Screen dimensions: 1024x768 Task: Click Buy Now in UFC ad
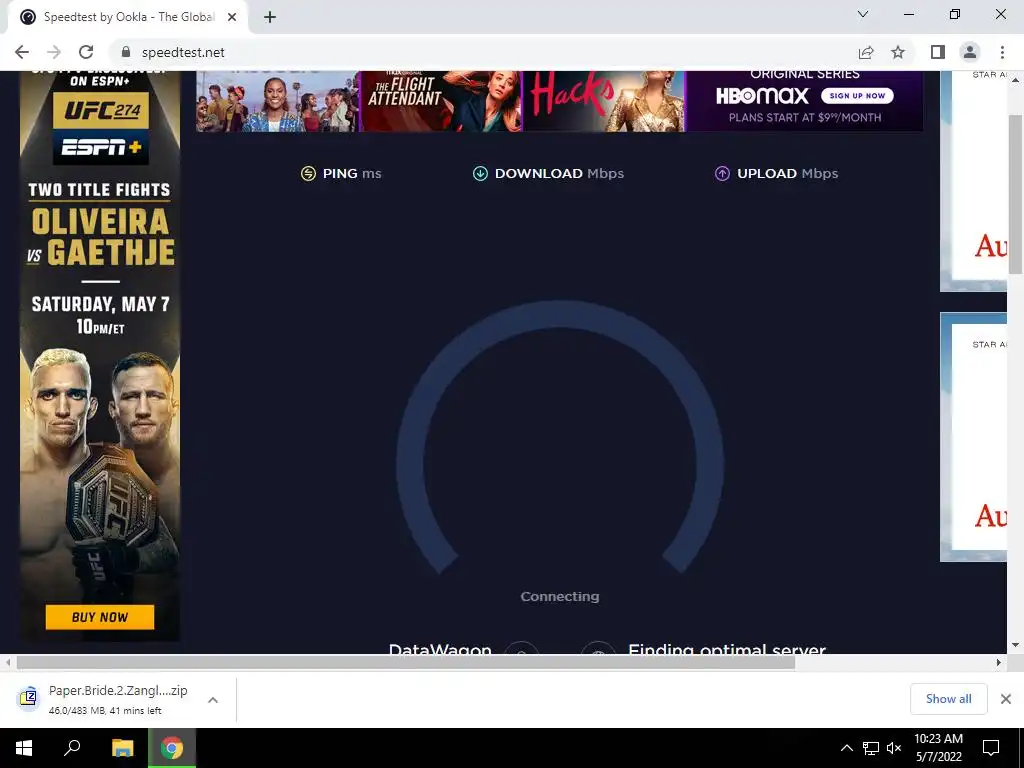coord(100,617)
